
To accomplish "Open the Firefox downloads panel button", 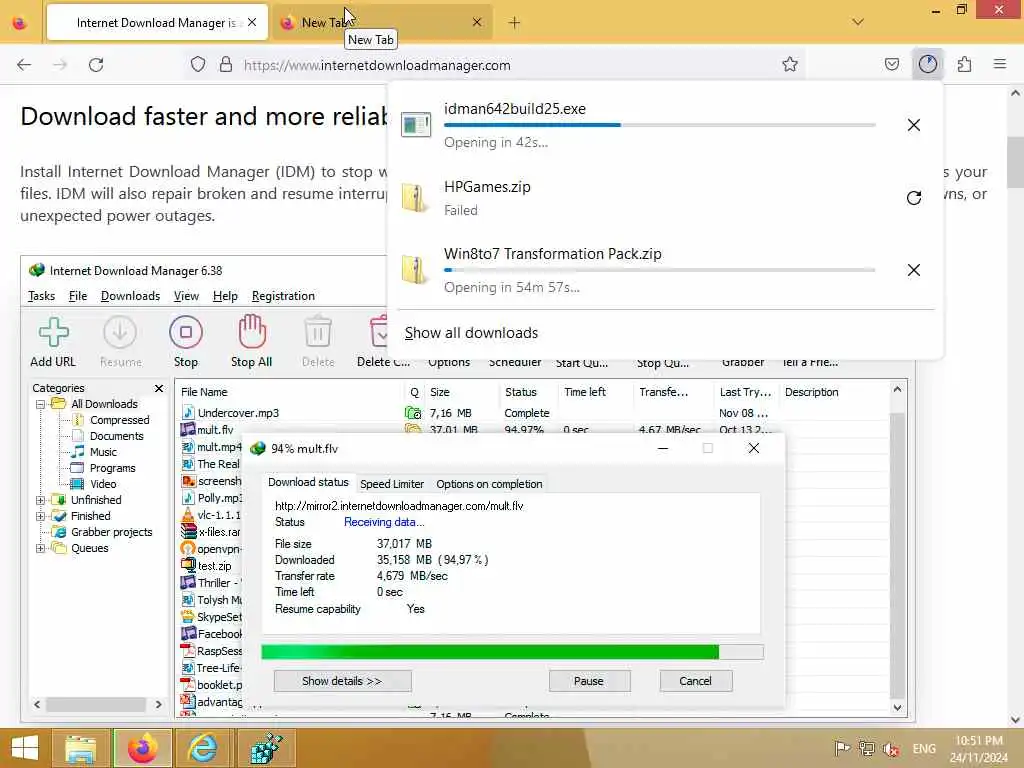I will tap(927, 64).
